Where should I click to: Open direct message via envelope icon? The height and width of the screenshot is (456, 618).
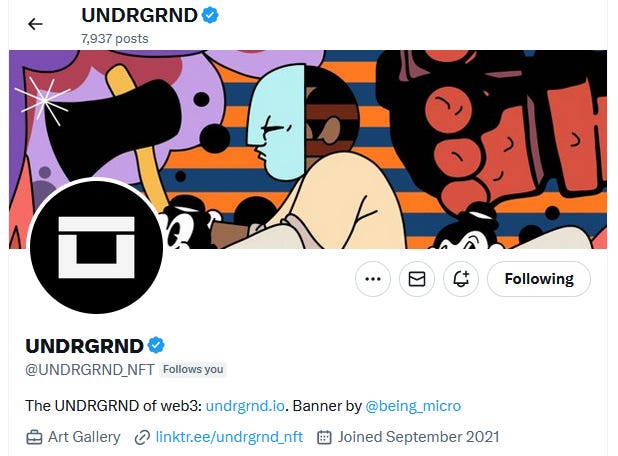point(417,279)
